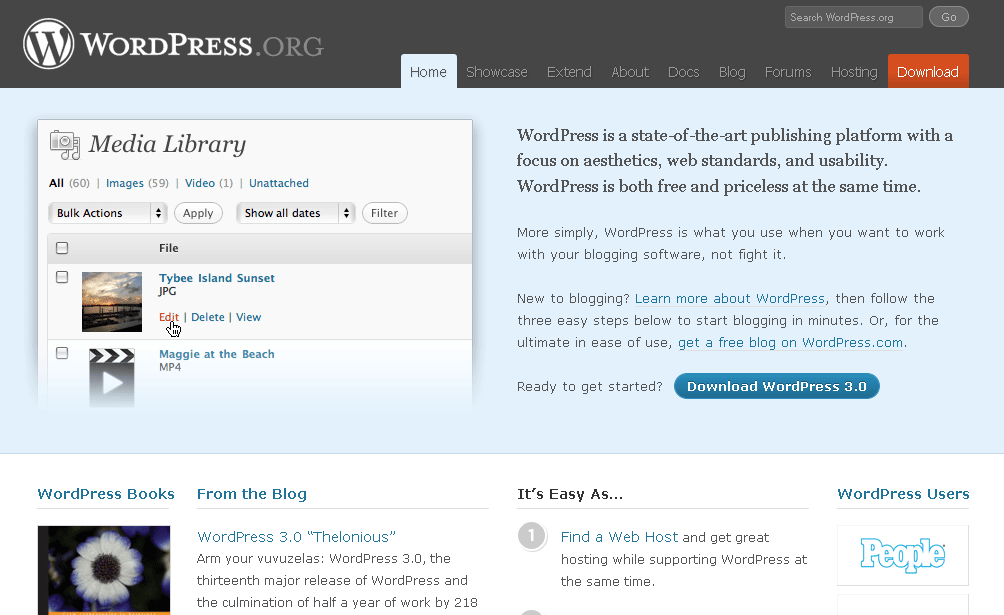
Task: Open the WordPress book cover image
Action: click(104, 570)
